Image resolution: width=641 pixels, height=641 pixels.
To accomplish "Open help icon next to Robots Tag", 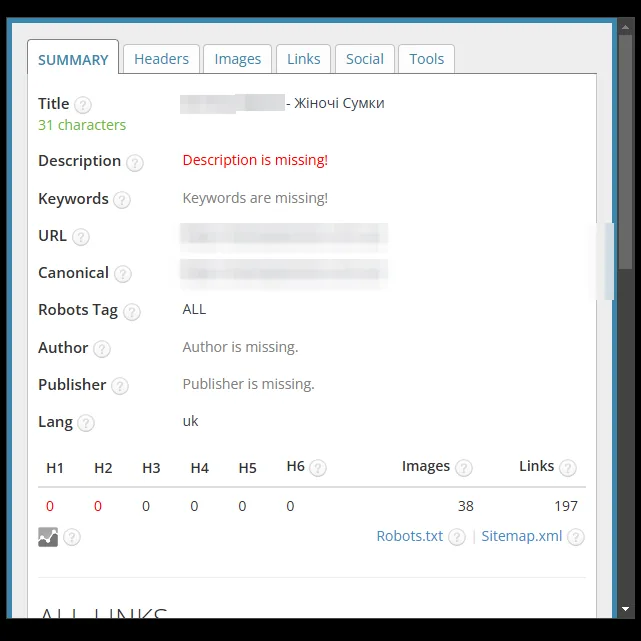I will [x=132, y=312].
